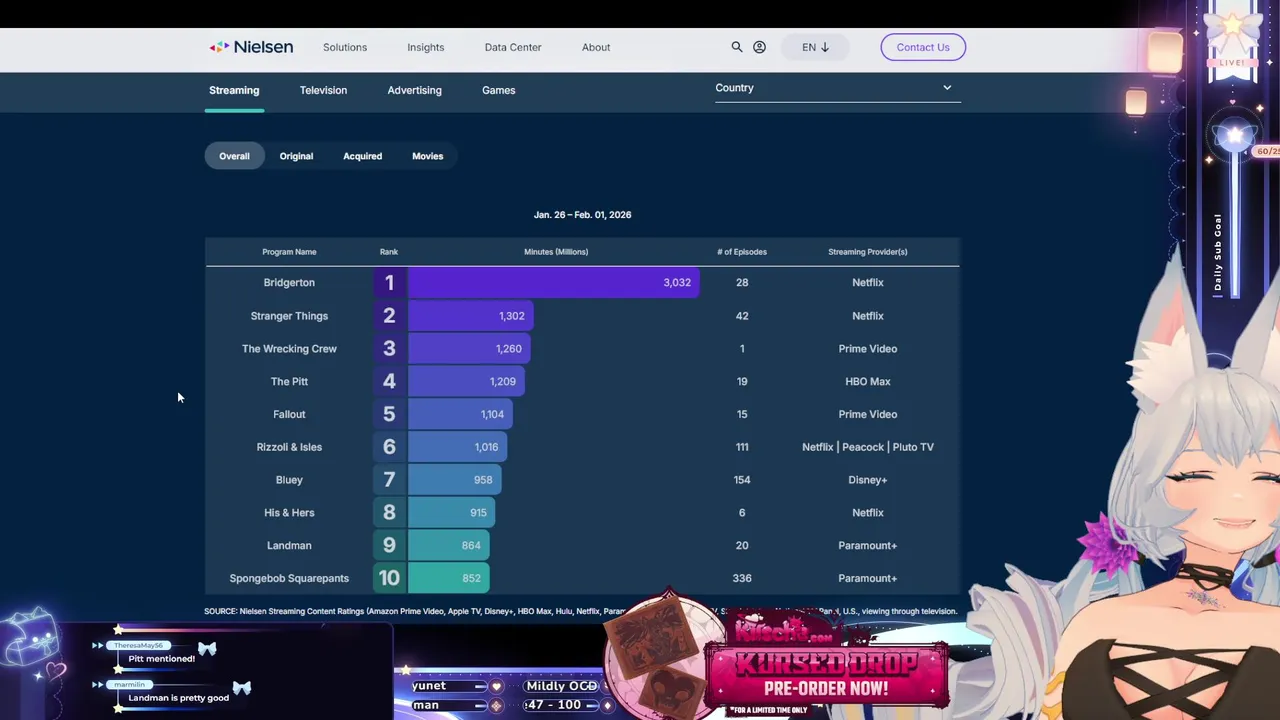Screen dimensions: 1280x720
Task: Switch to the Television tab
Action: 323,90
